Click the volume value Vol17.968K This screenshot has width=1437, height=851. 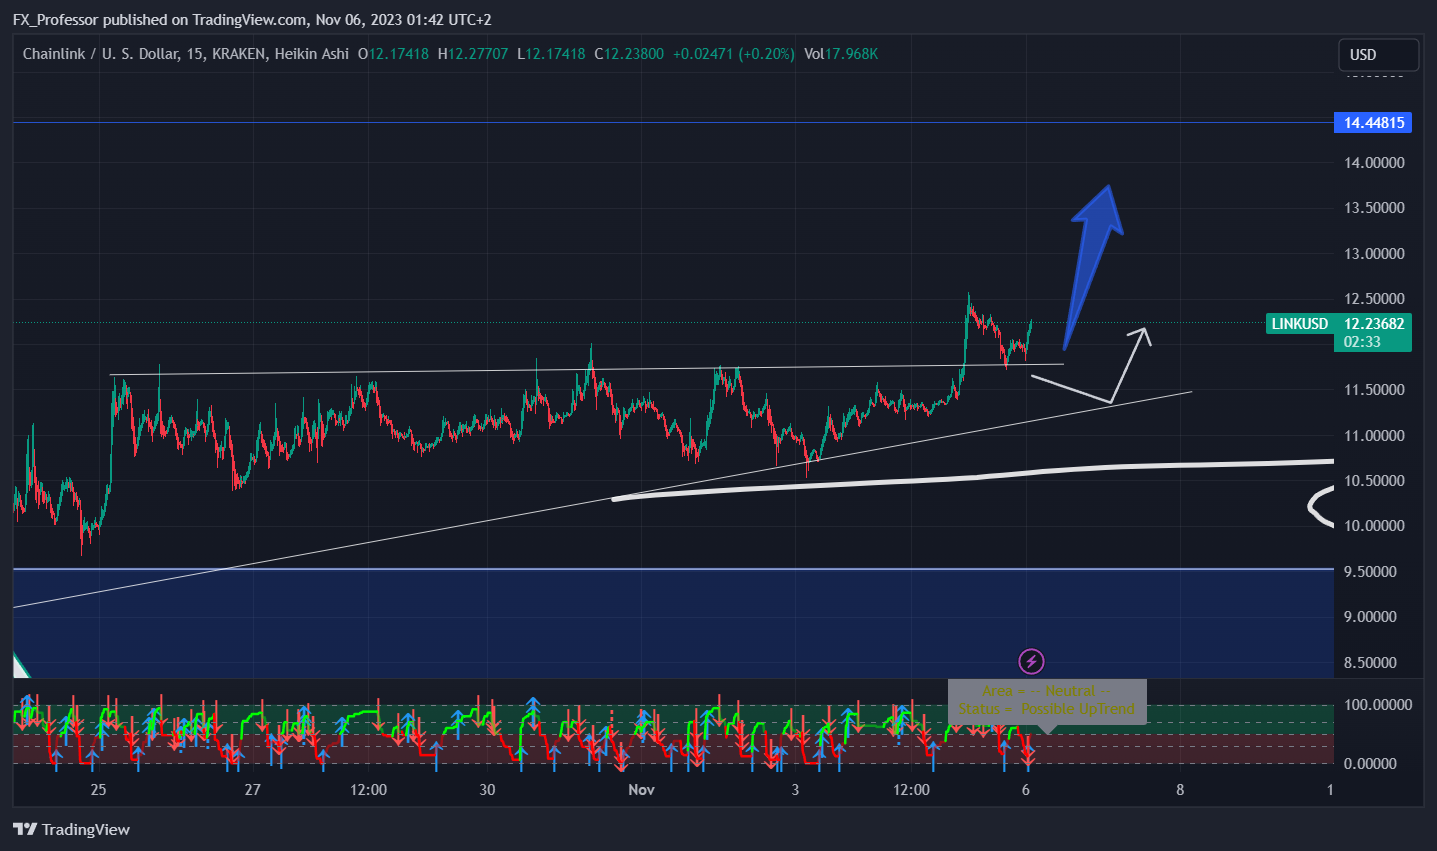tap(841, 54)
